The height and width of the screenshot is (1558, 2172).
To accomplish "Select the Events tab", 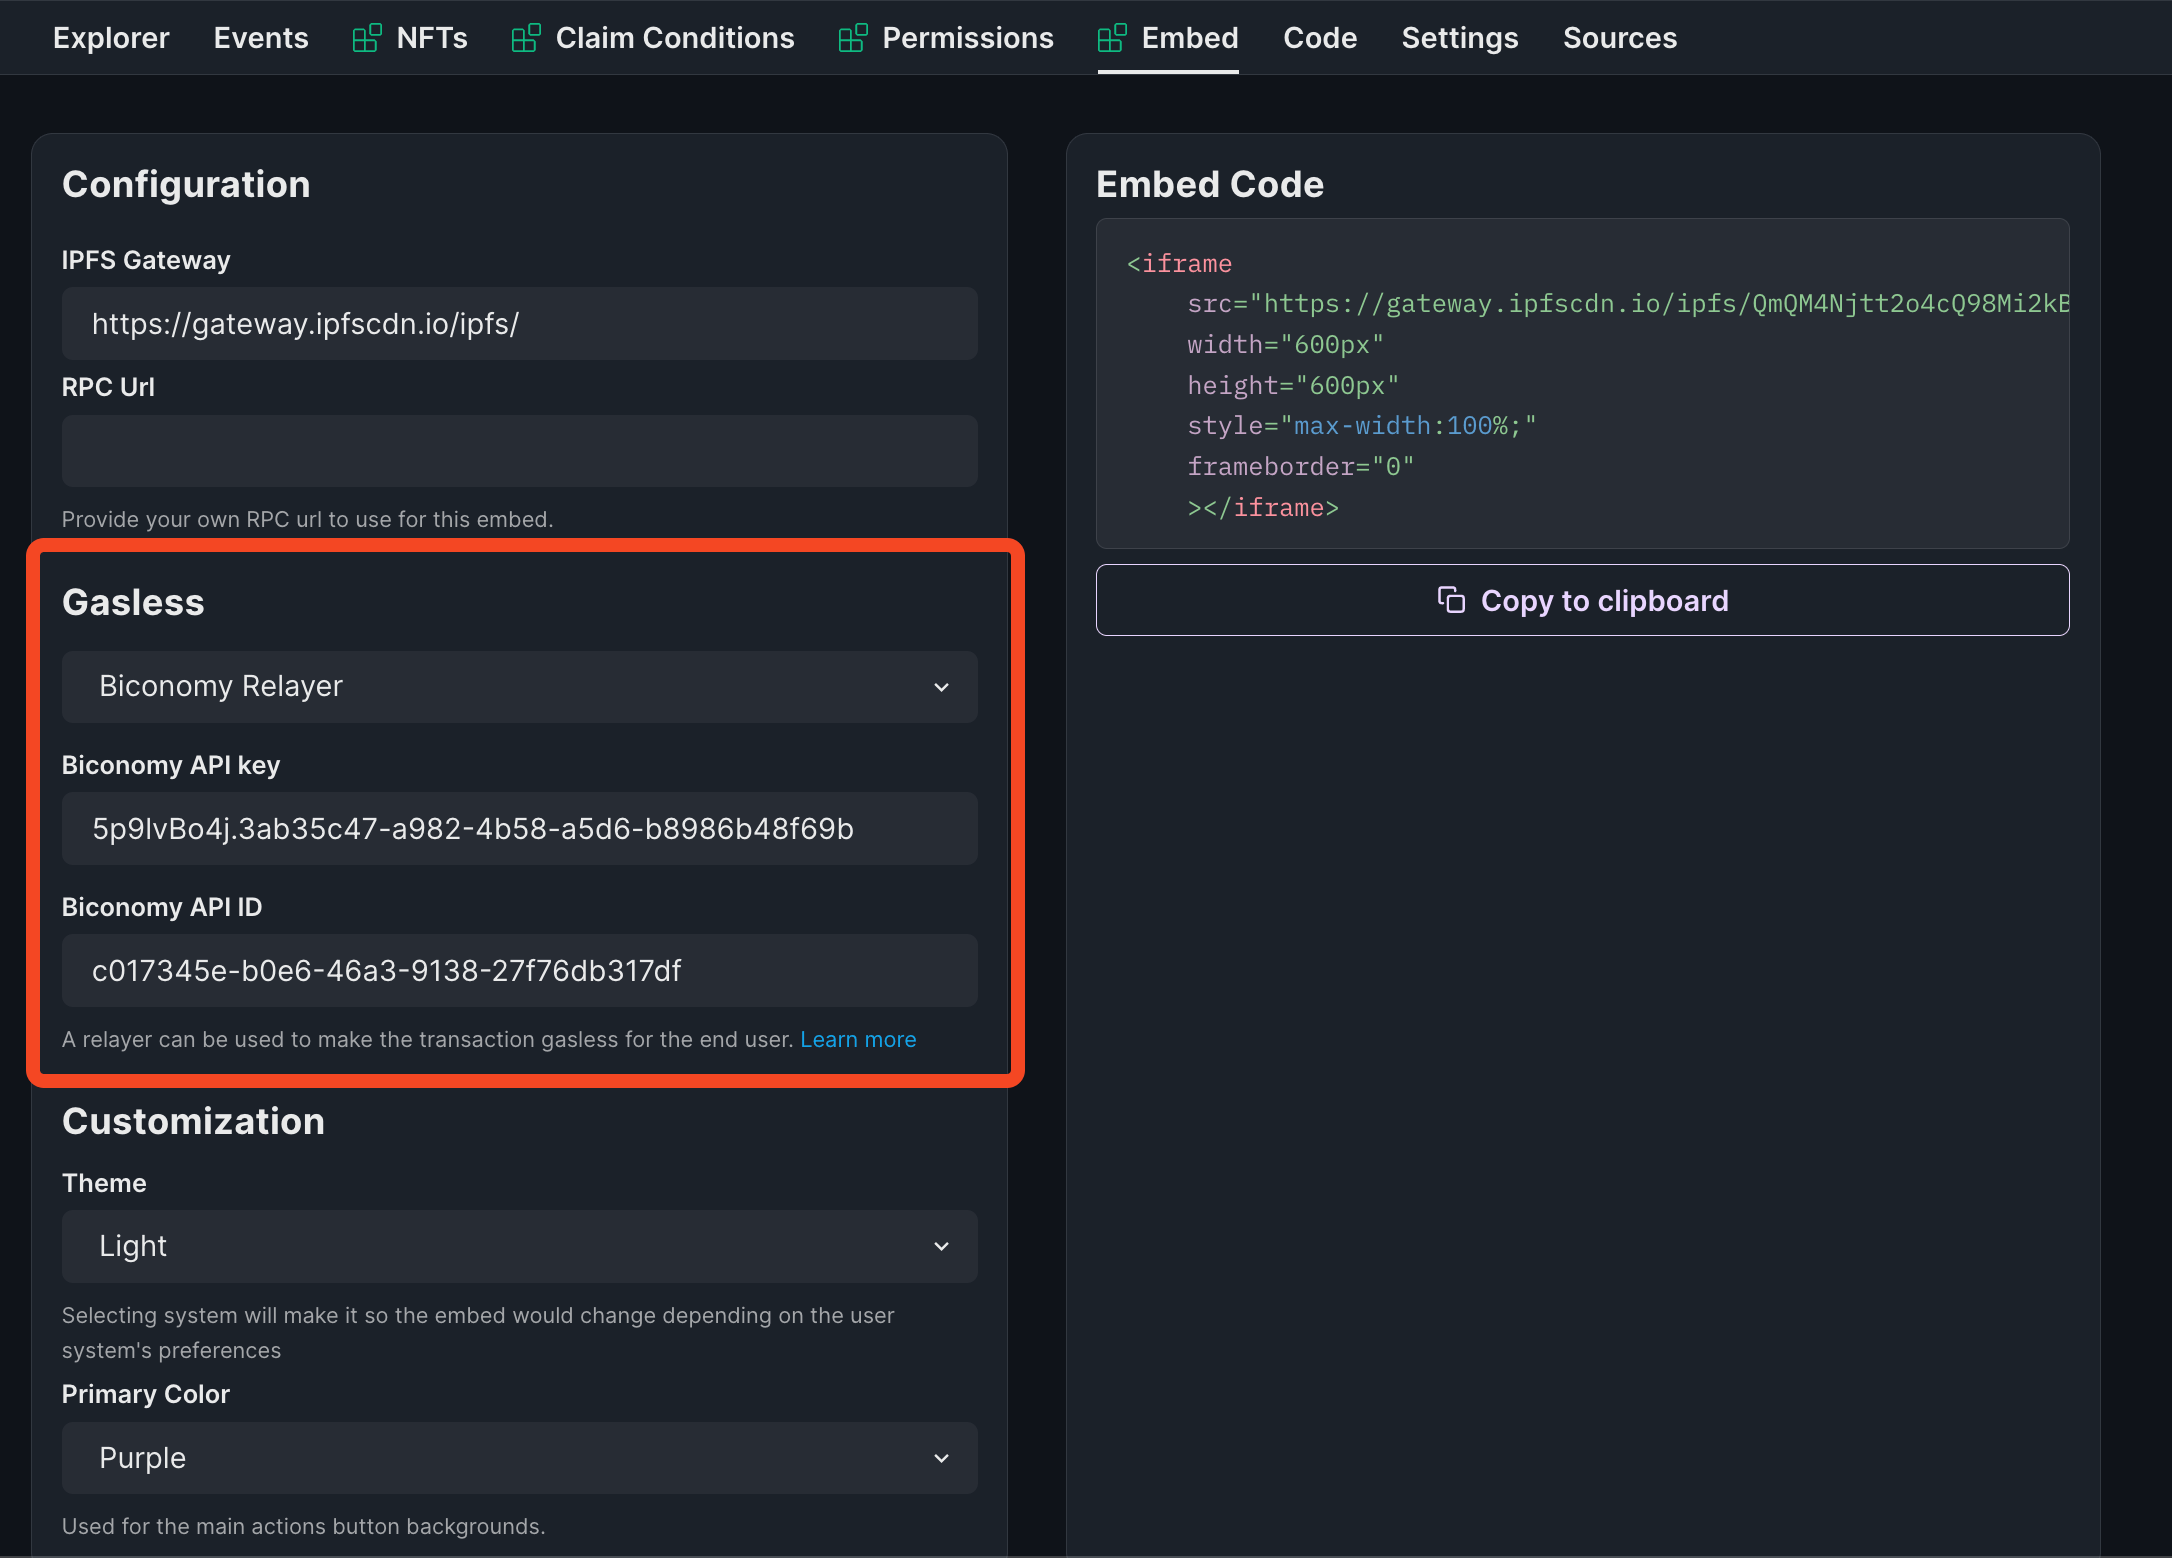I will pyautogui.click(x=260, y=37).
